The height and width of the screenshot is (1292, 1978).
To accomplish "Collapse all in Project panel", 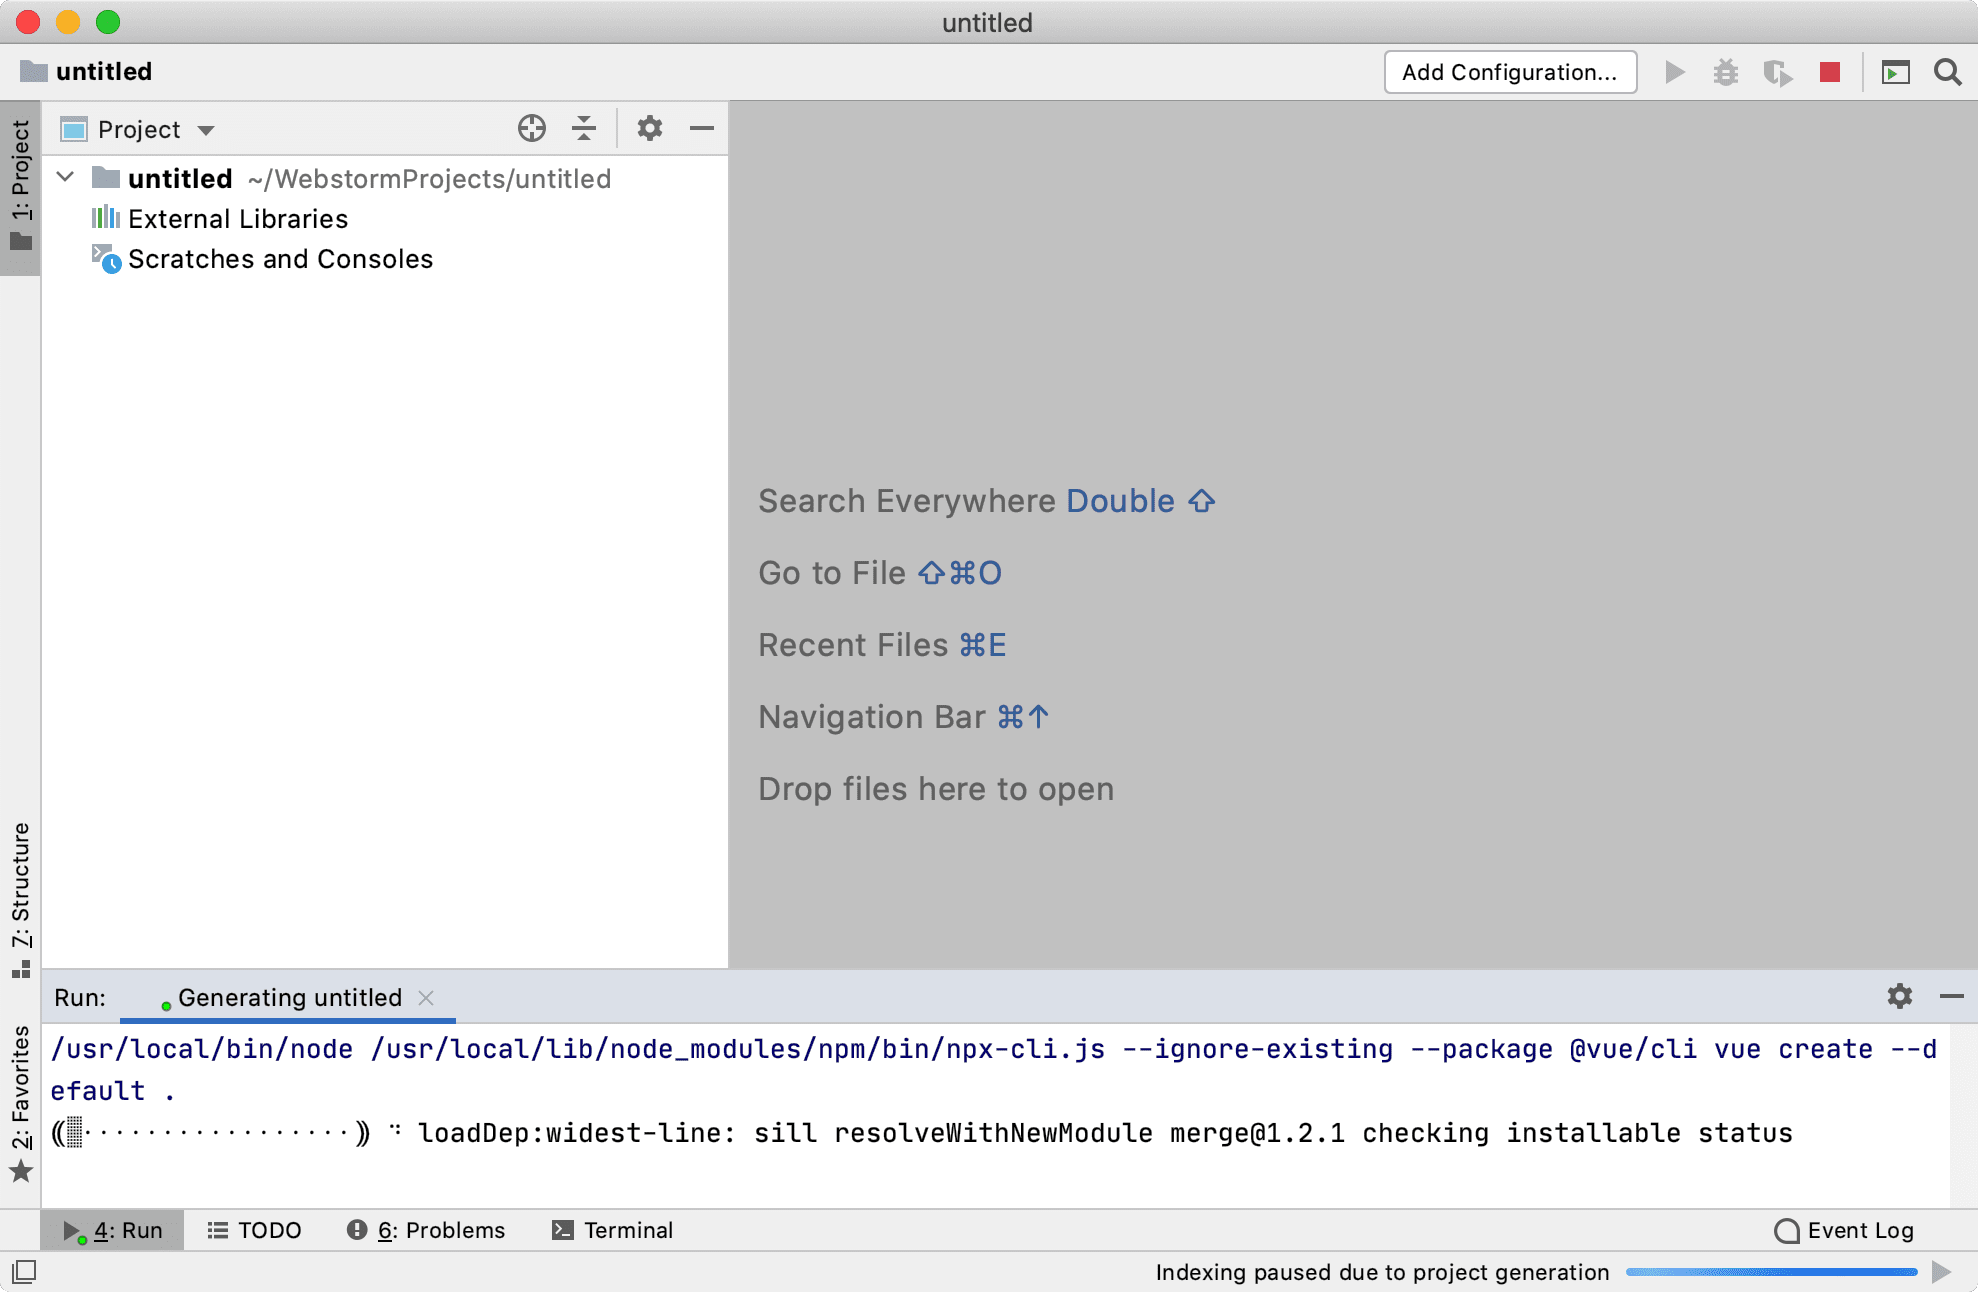I will tap(584, 128).
